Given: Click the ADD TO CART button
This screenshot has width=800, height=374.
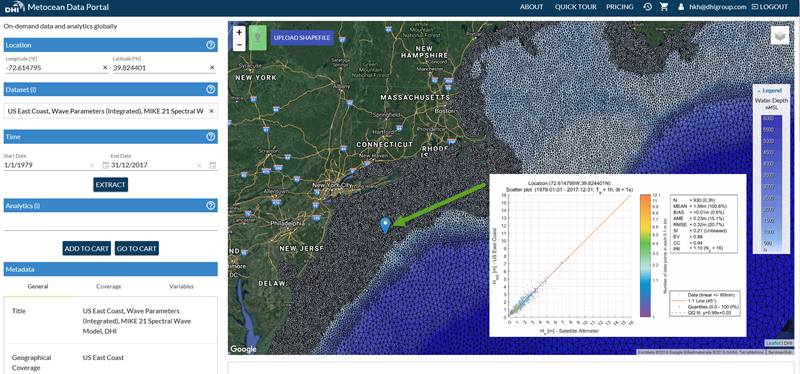Looking at the screenshot, I should click(x=87, y=248).
